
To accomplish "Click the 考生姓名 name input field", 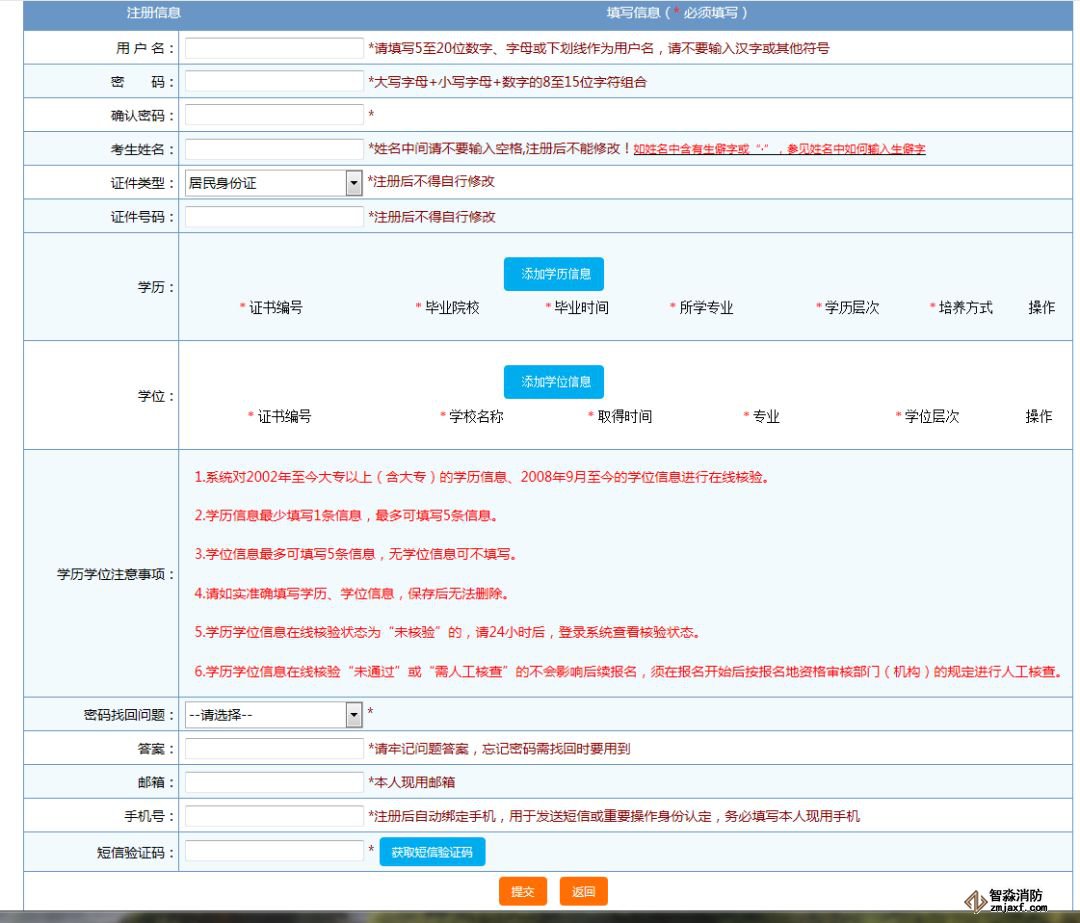I will pos(274,149).
